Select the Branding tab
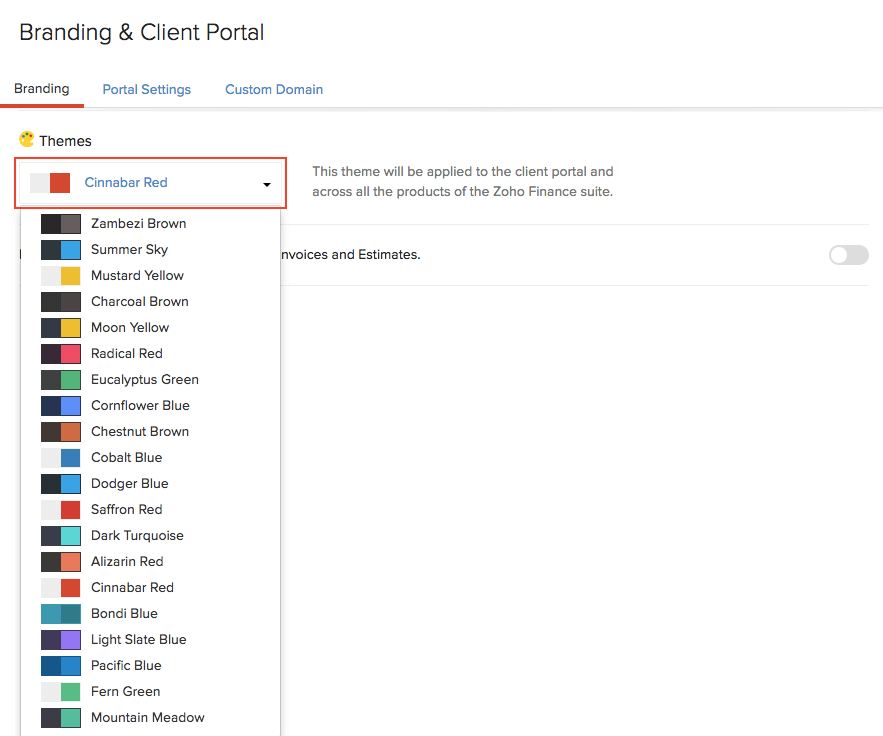This screenshot has height=736, width=883. click(x=42, y=88)
